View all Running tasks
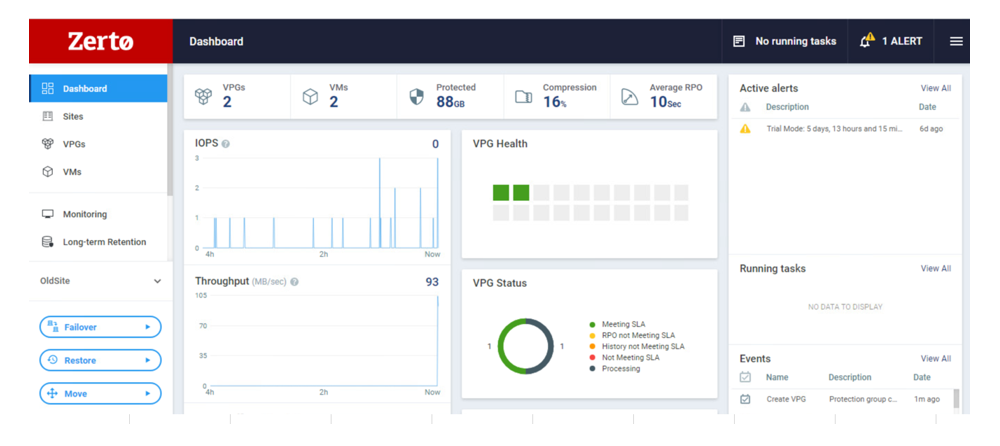The height and width of the screenshot is (446, 1000). 936,269
